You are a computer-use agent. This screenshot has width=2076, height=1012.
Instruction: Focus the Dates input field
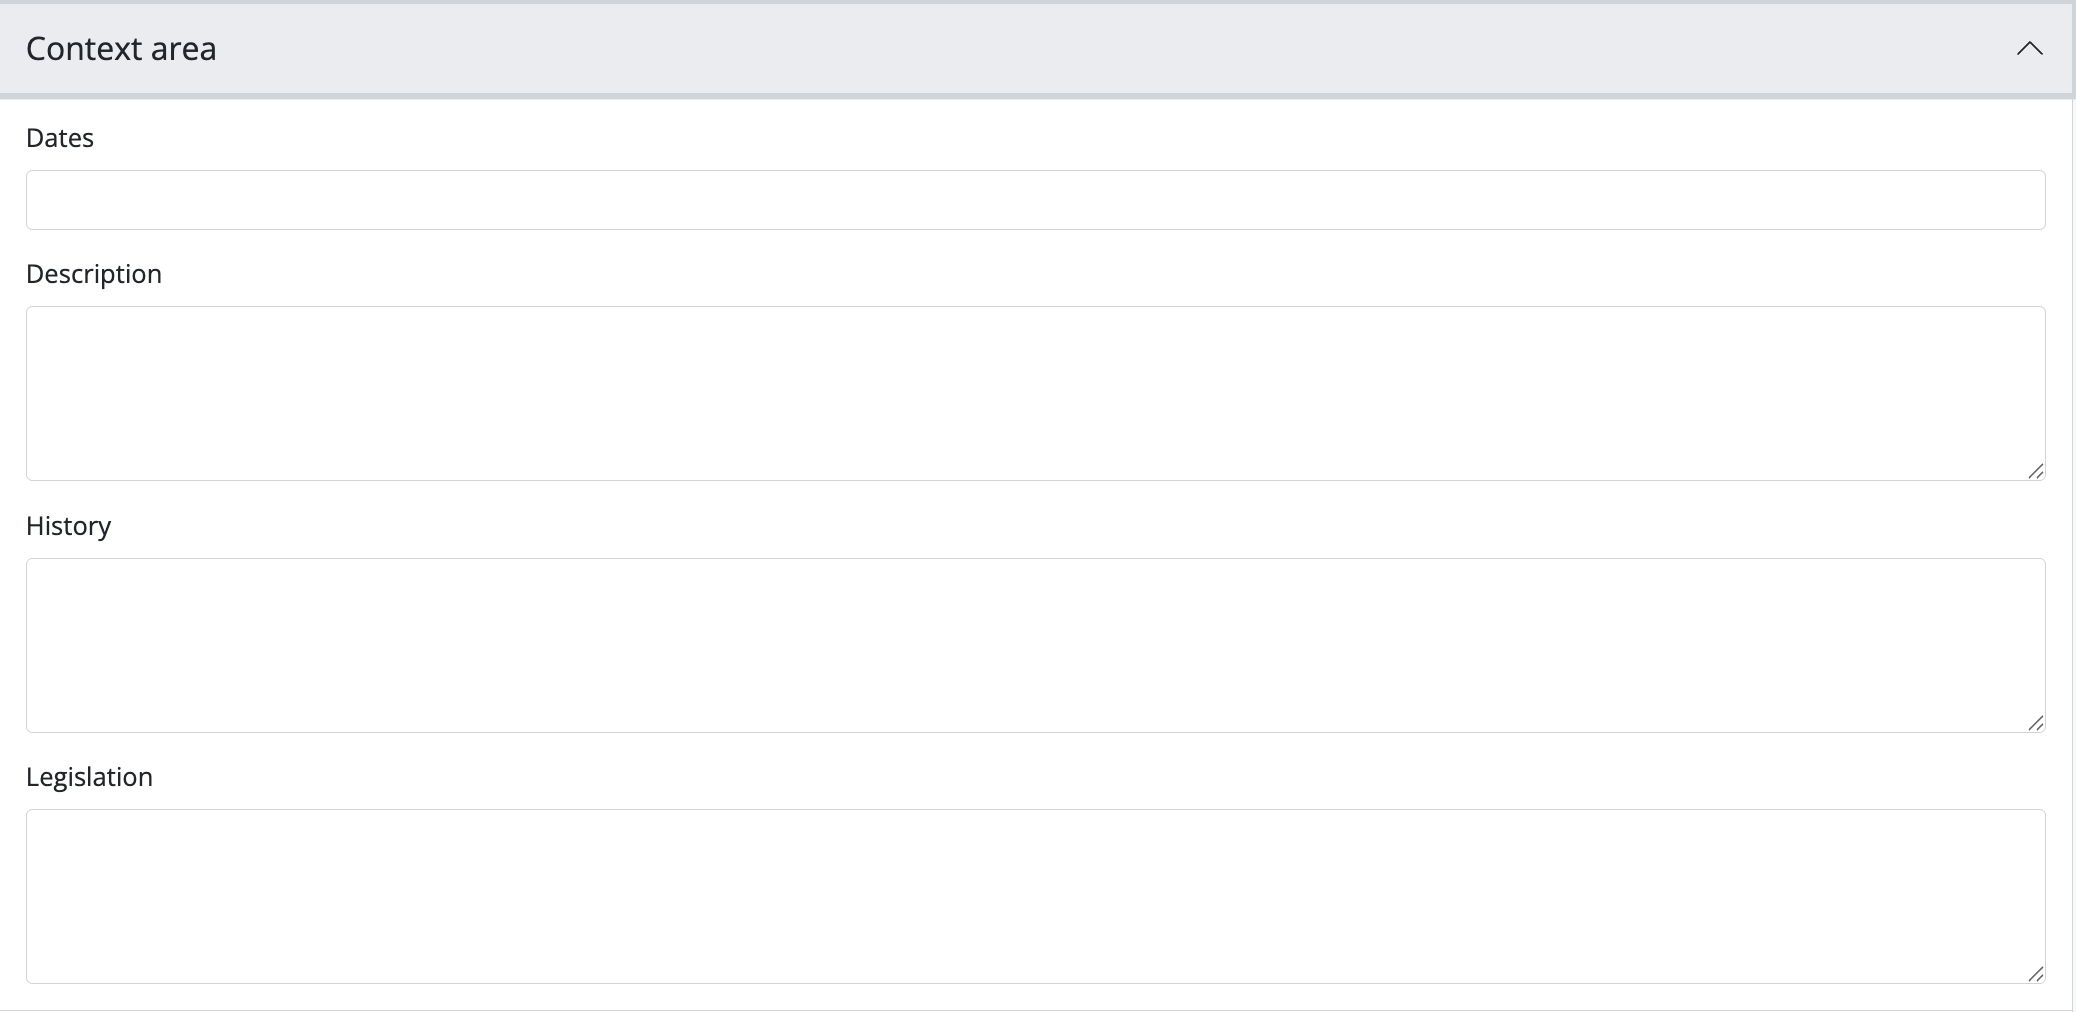[x=1035, y=200]
